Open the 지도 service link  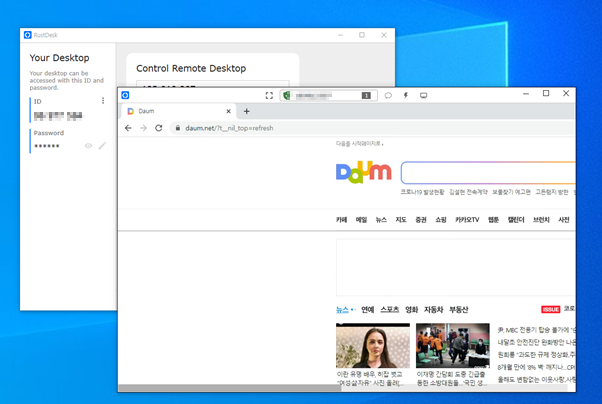[x=401, y=220]
